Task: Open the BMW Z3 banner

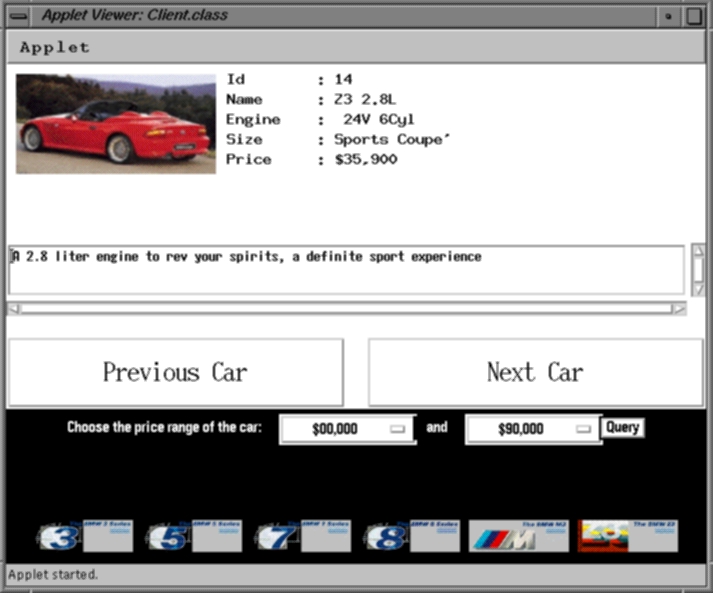Action: coord(628,536)
